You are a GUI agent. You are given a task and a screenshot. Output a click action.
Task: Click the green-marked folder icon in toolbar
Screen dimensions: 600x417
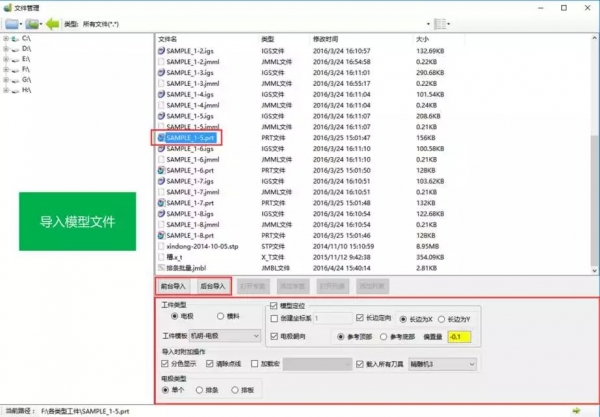click(32, 24)
